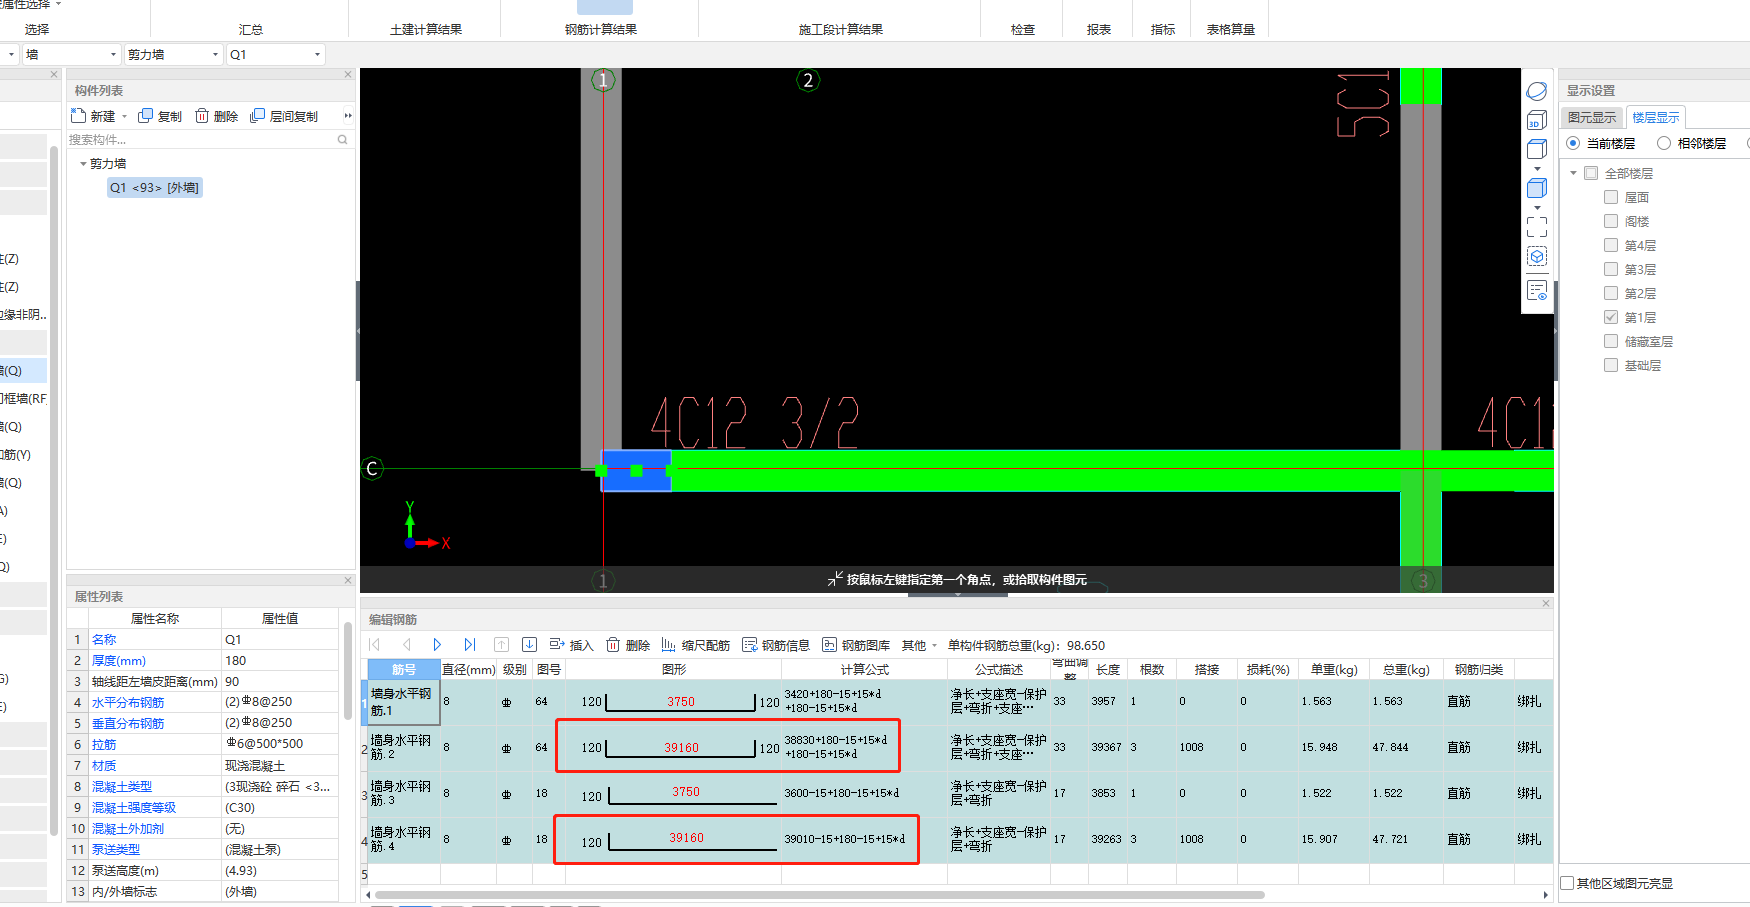Open 钢筋图库 library
Image resolution: width=1750 pixels, height=907 pixels.
click(856, 645)
